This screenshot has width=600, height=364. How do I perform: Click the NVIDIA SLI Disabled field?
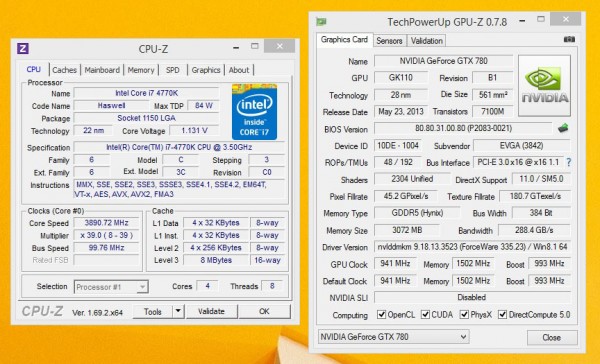472,297
